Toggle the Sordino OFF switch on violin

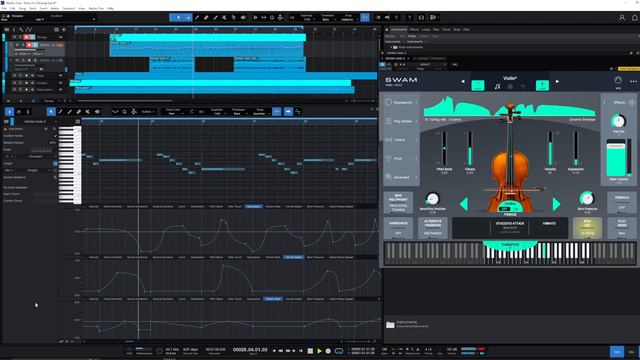pos(504,209)
